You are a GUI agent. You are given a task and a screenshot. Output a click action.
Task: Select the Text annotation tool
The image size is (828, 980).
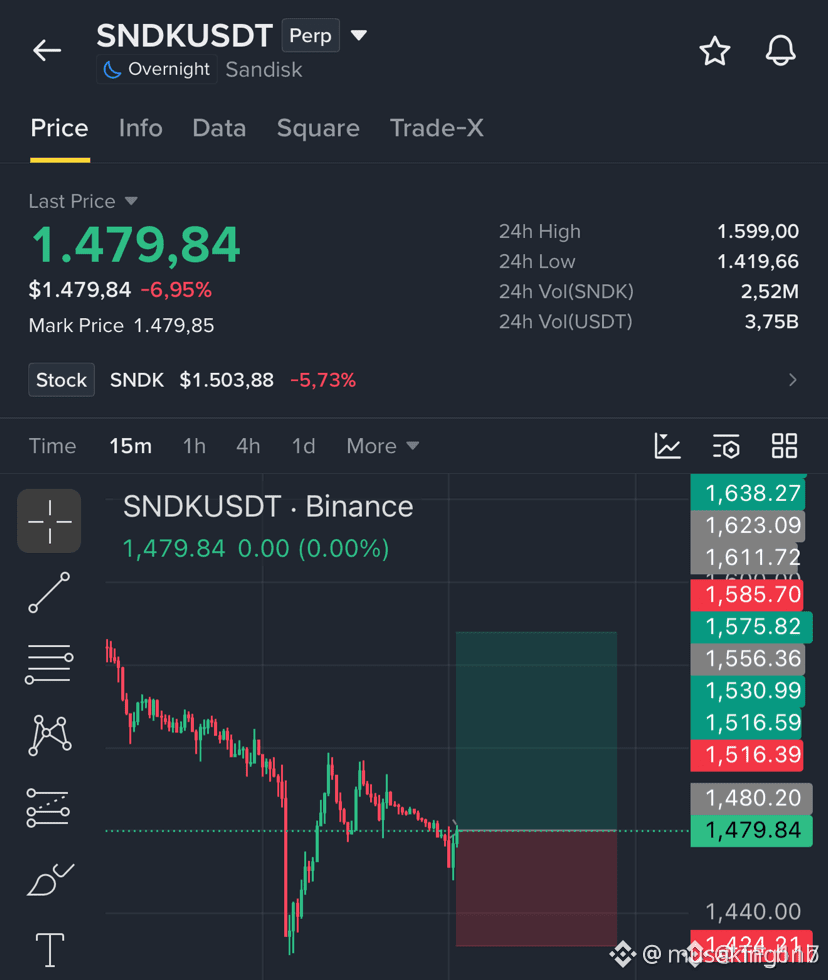[49, 950]
